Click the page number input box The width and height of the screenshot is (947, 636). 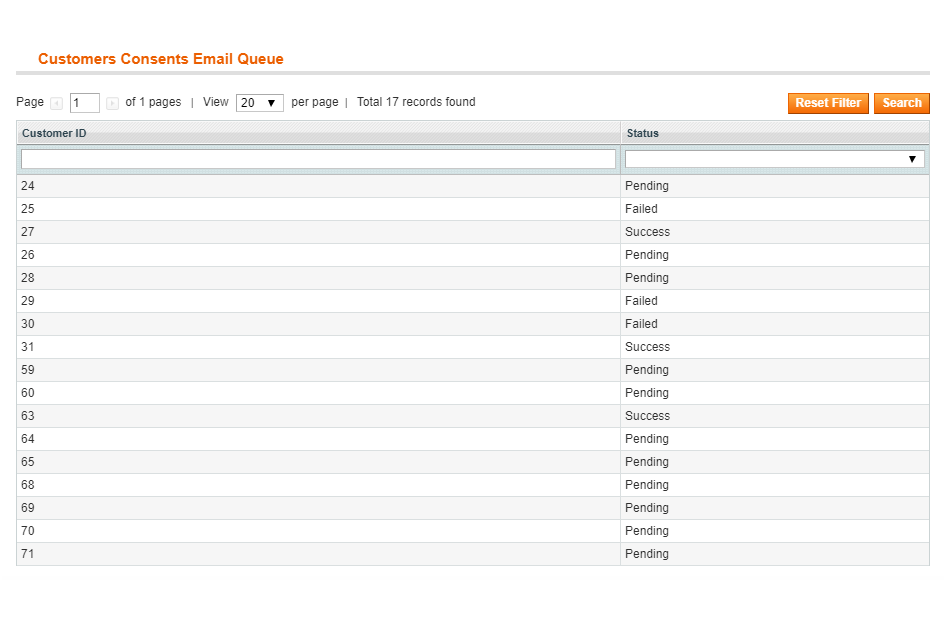click(x=84, y=103)
